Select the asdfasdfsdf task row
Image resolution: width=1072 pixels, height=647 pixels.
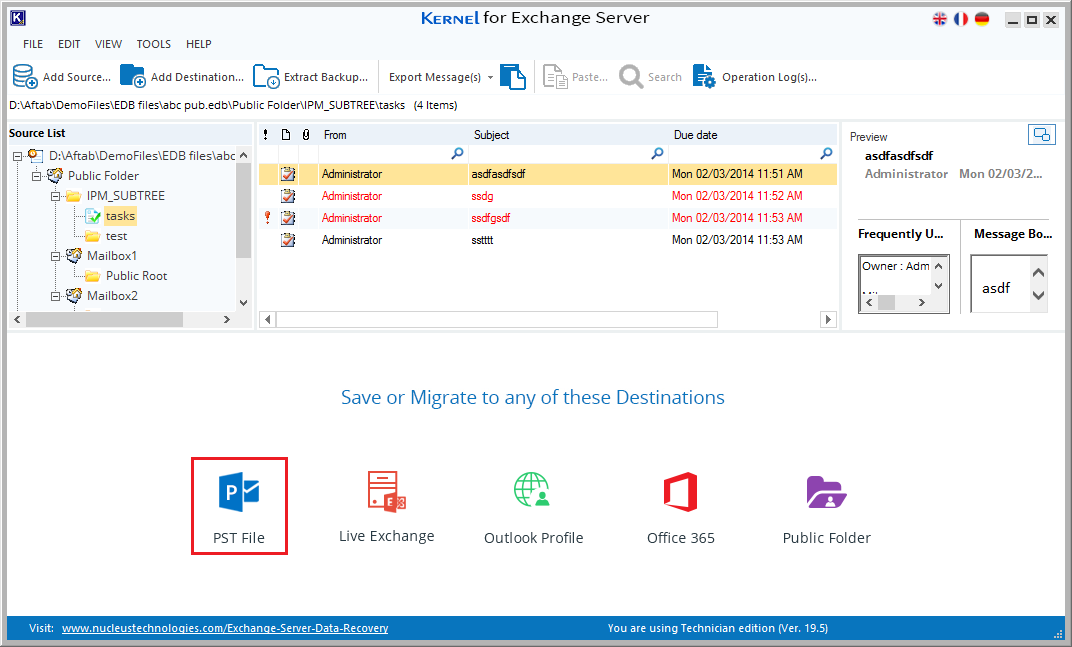click(x=548, y=174)
